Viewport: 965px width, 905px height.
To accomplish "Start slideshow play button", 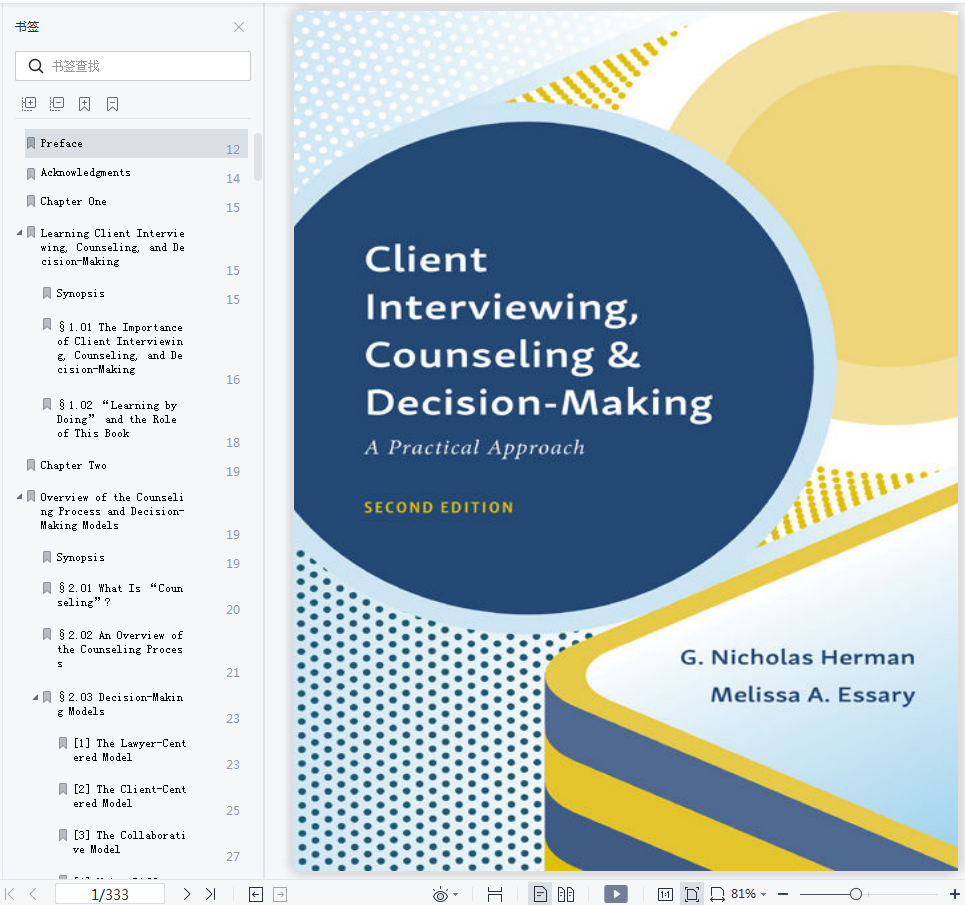I will pos(615,894).
